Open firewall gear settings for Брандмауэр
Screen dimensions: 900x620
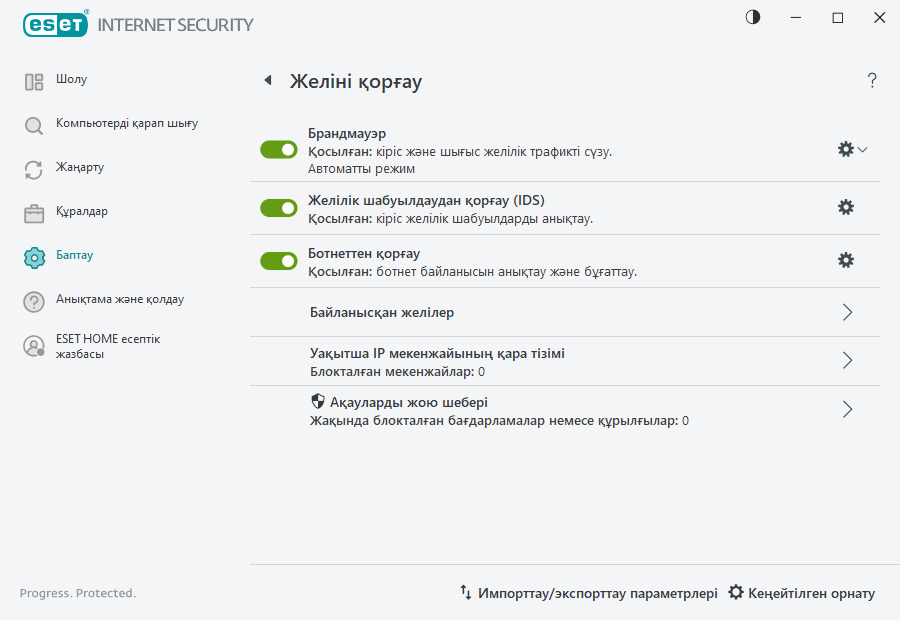pyautogui.click(x=845, y=148)
